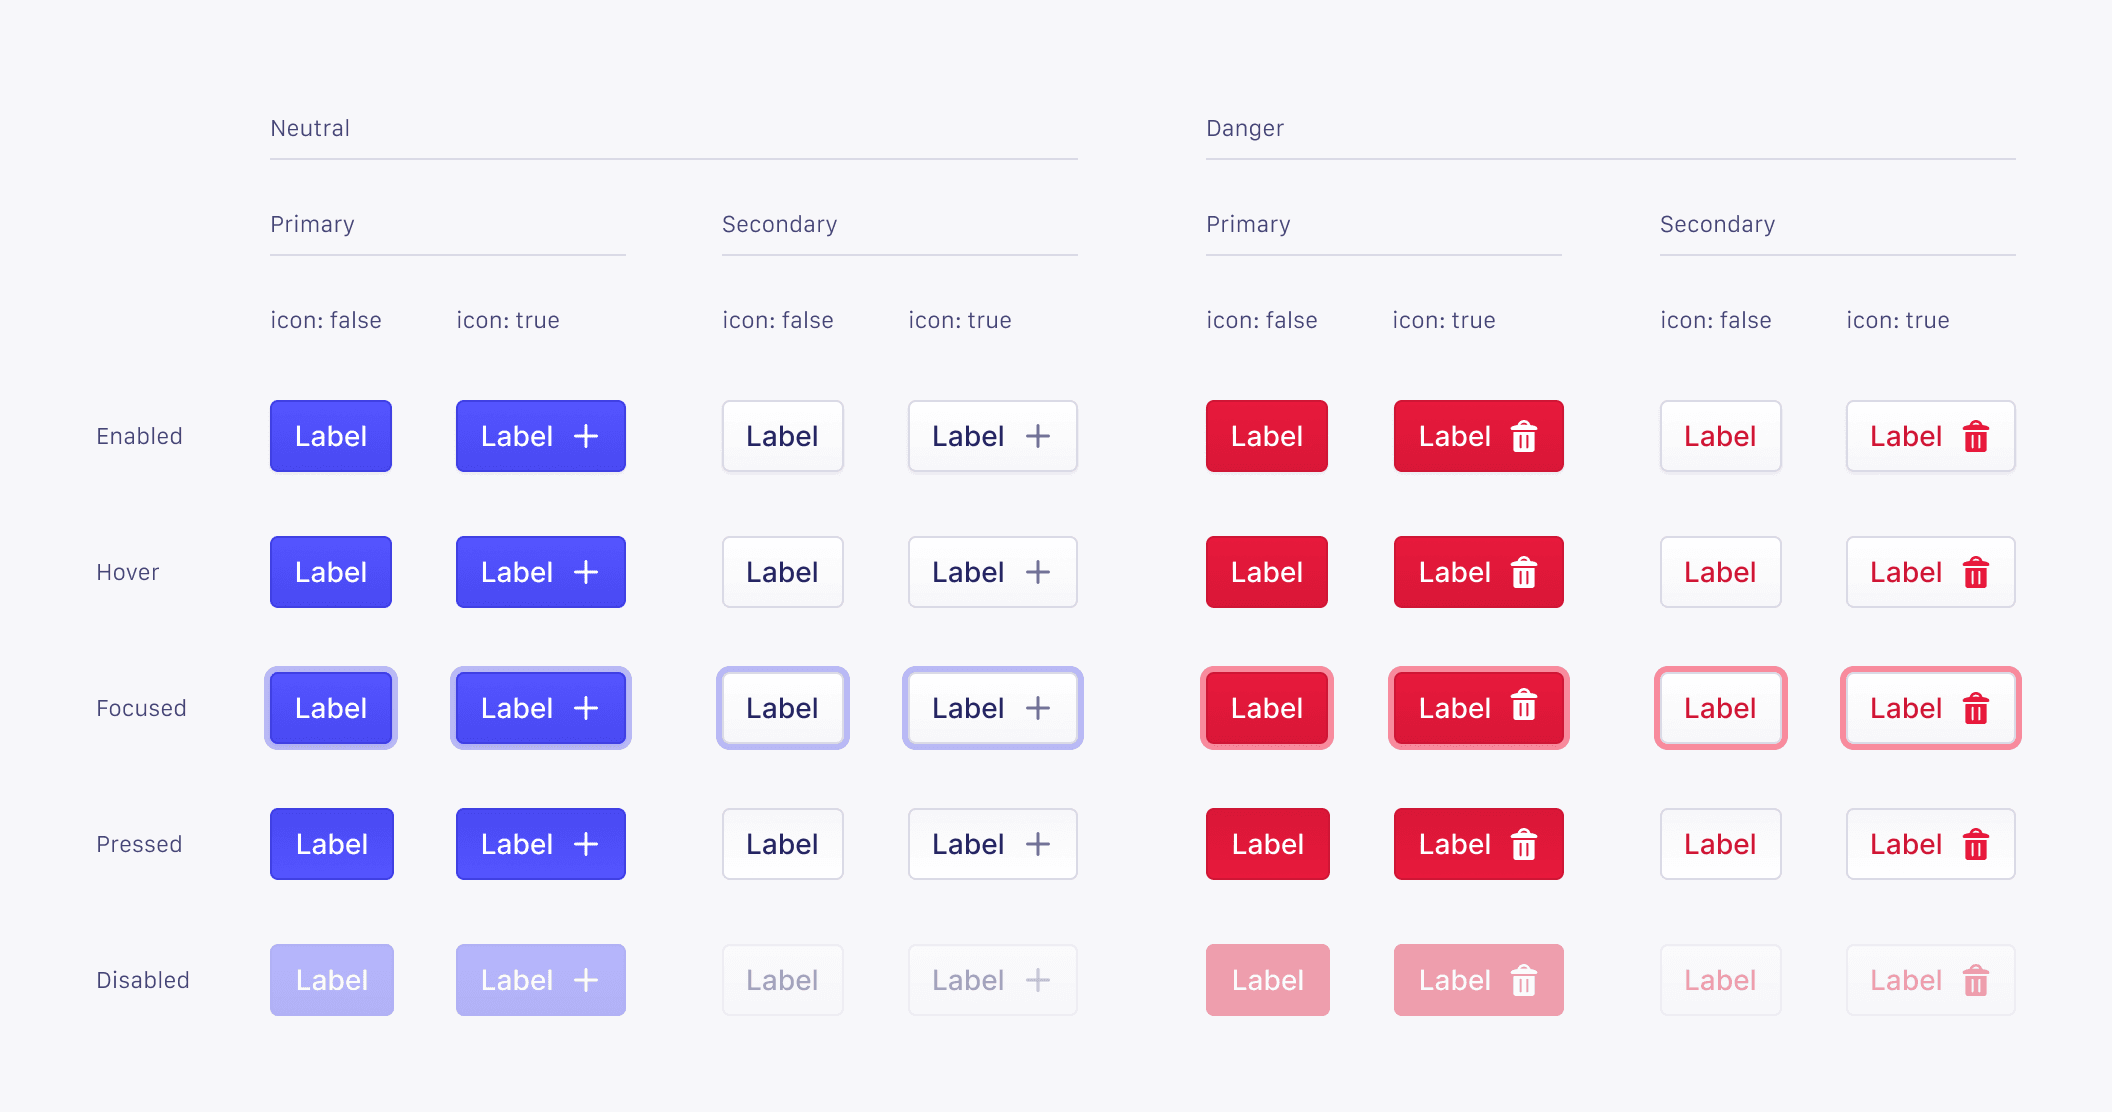
Task: Click the plus icon in Disabled Primary Neutral button
Action: click(x=587, y=980)
